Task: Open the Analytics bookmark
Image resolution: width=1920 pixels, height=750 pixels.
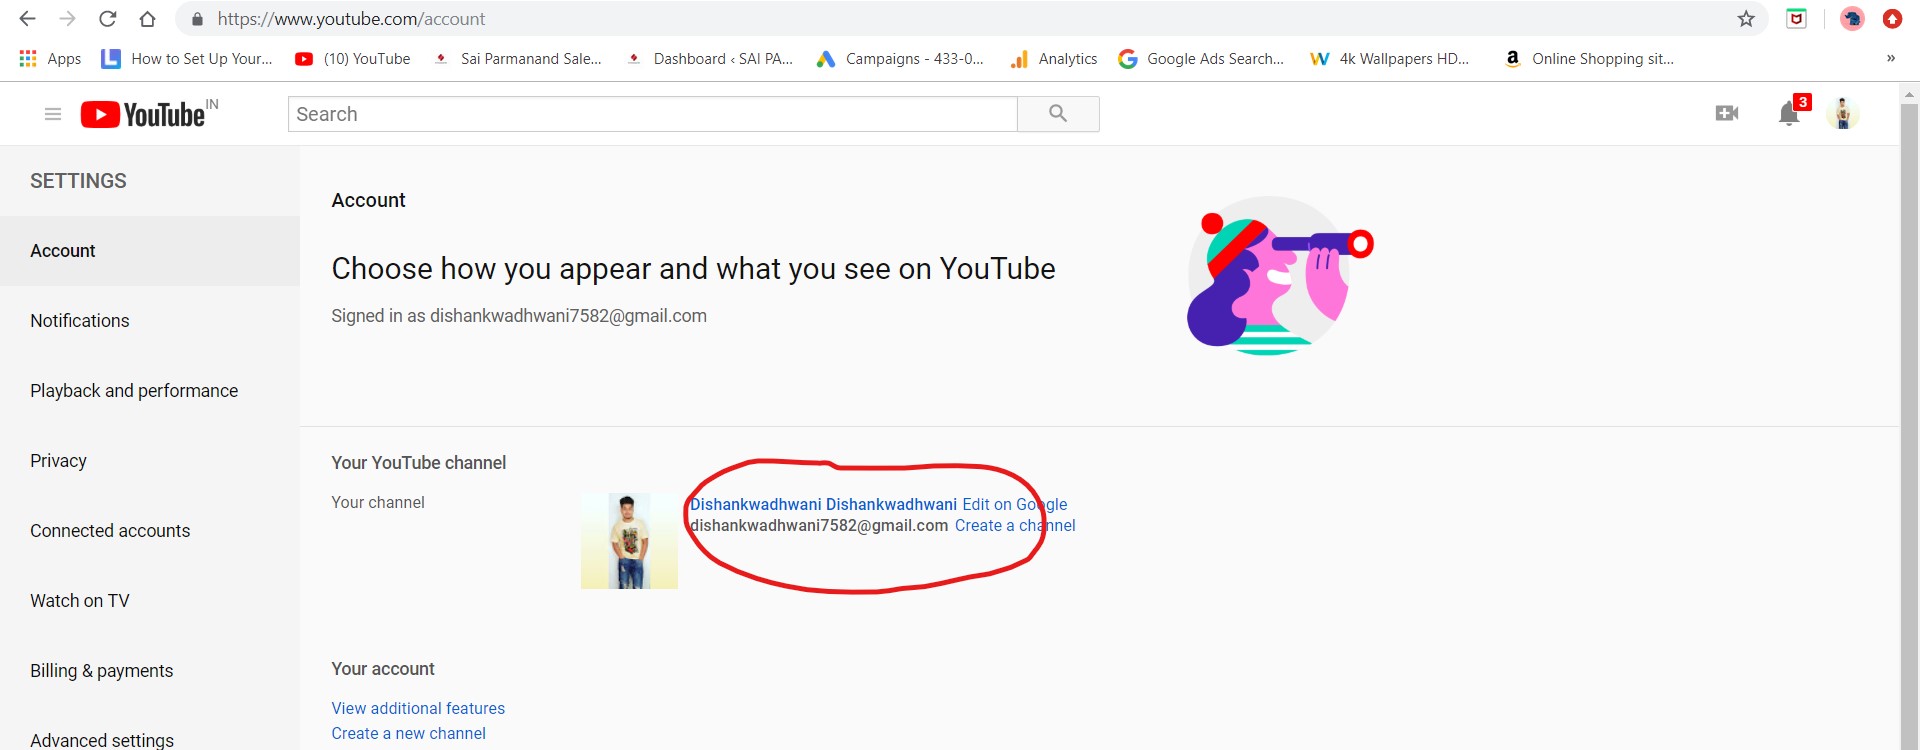Action: point(1054,59)
